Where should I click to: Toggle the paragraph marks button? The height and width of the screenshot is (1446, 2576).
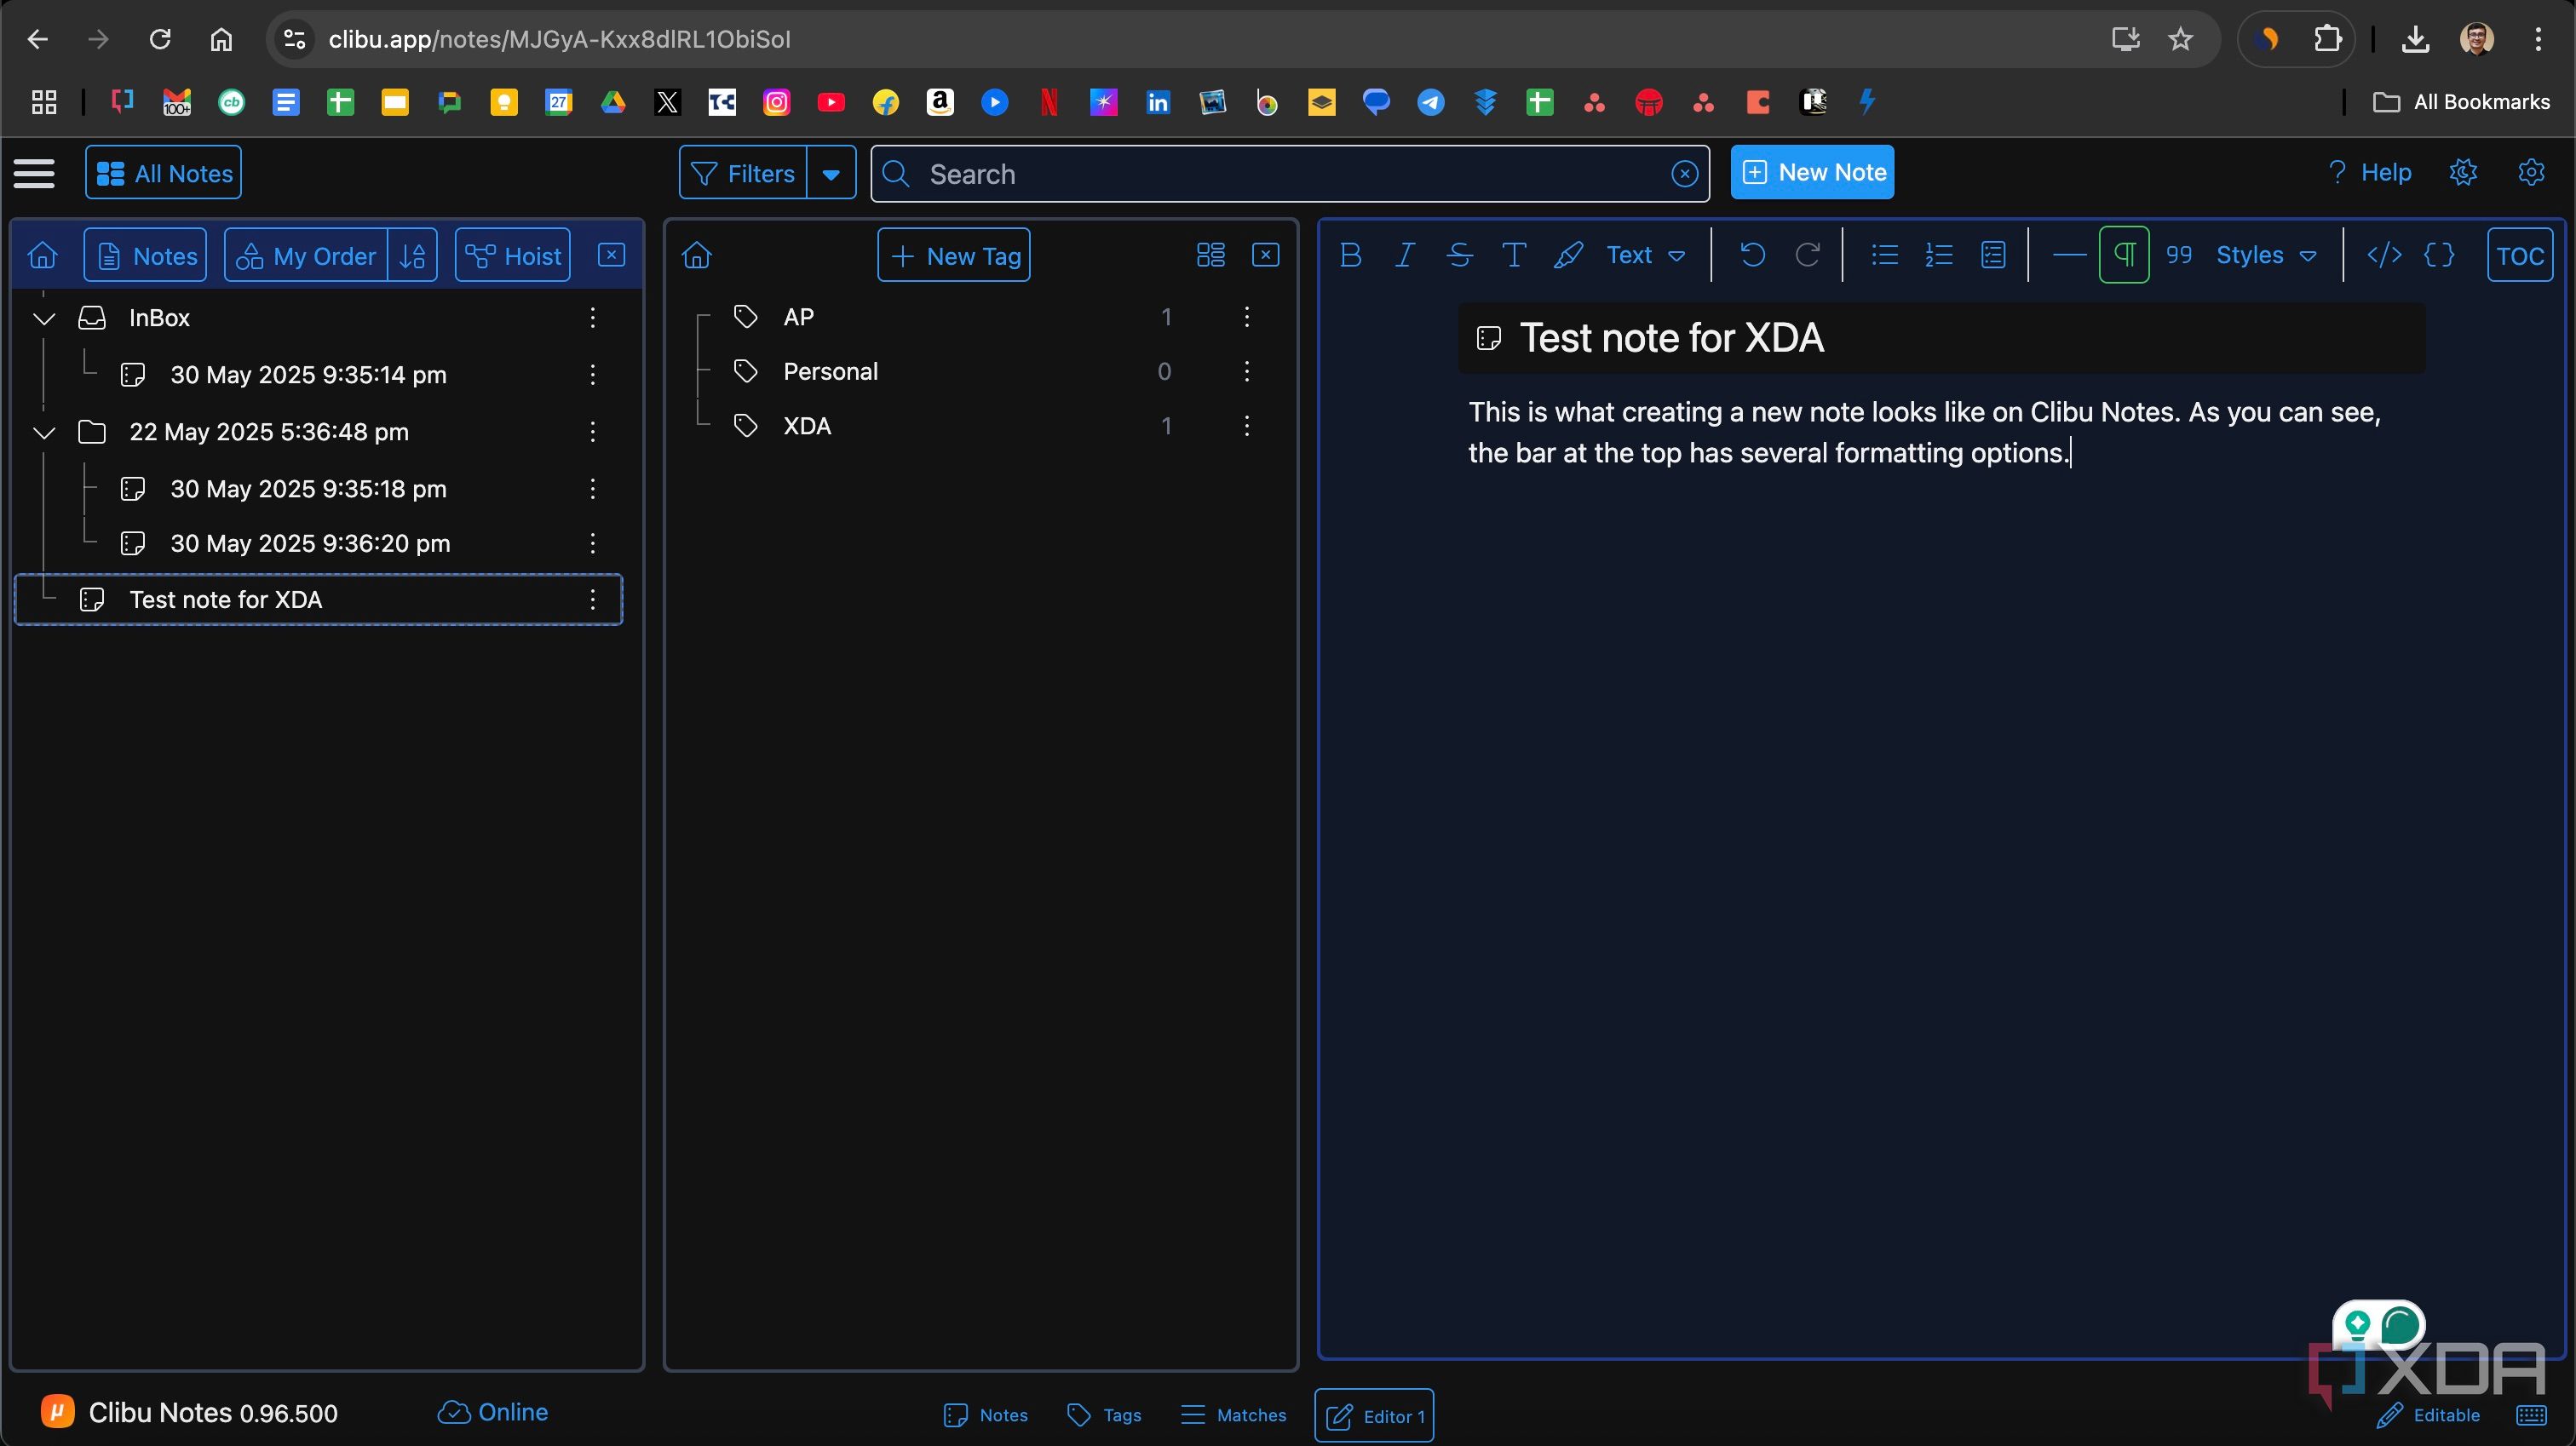pos(2124,256)
